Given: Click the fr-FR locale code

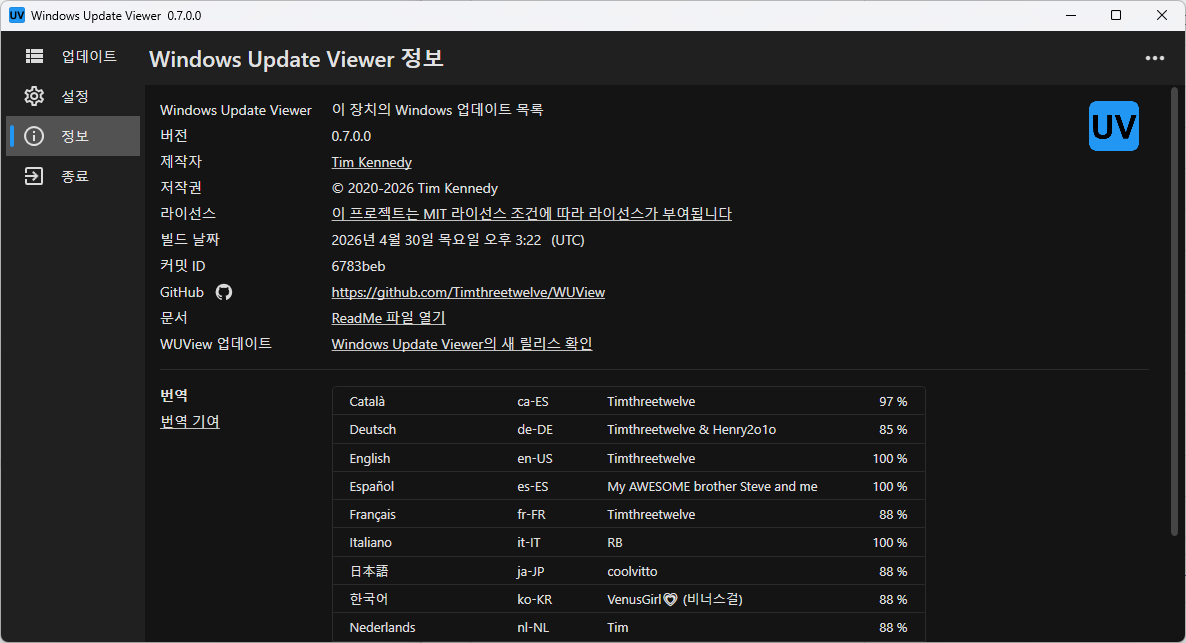Looking at the screenshot, I should (531, 514).
